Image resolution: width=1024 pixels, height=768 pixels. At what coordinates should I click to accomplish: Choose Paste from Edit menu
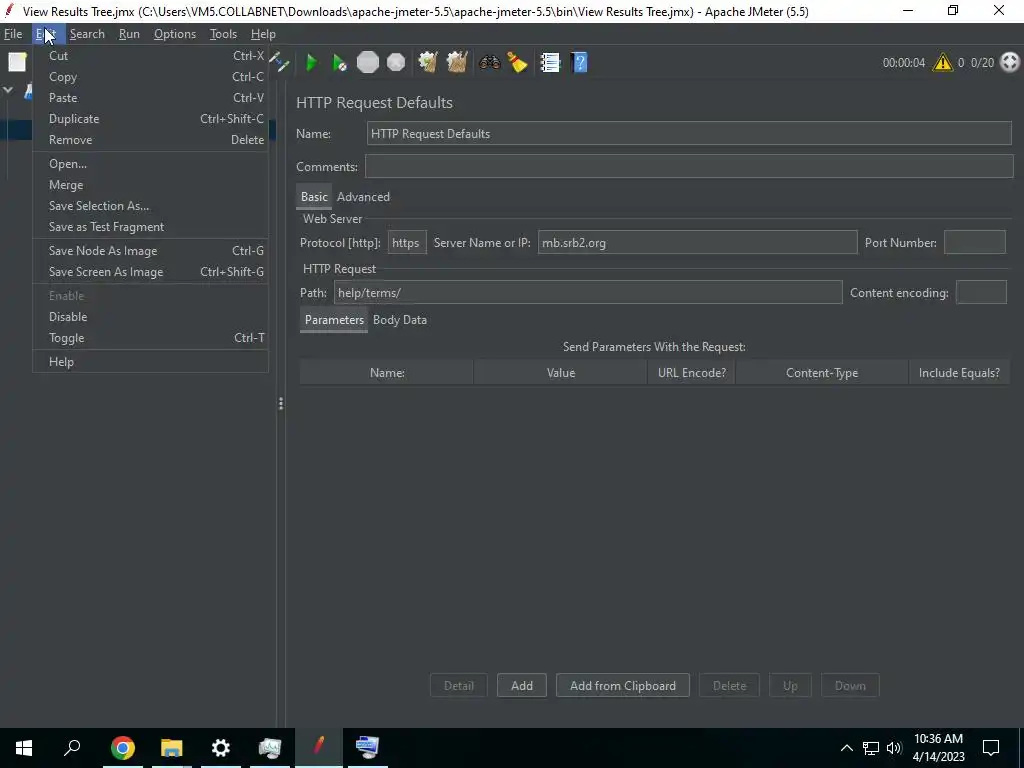coord(150,98)
